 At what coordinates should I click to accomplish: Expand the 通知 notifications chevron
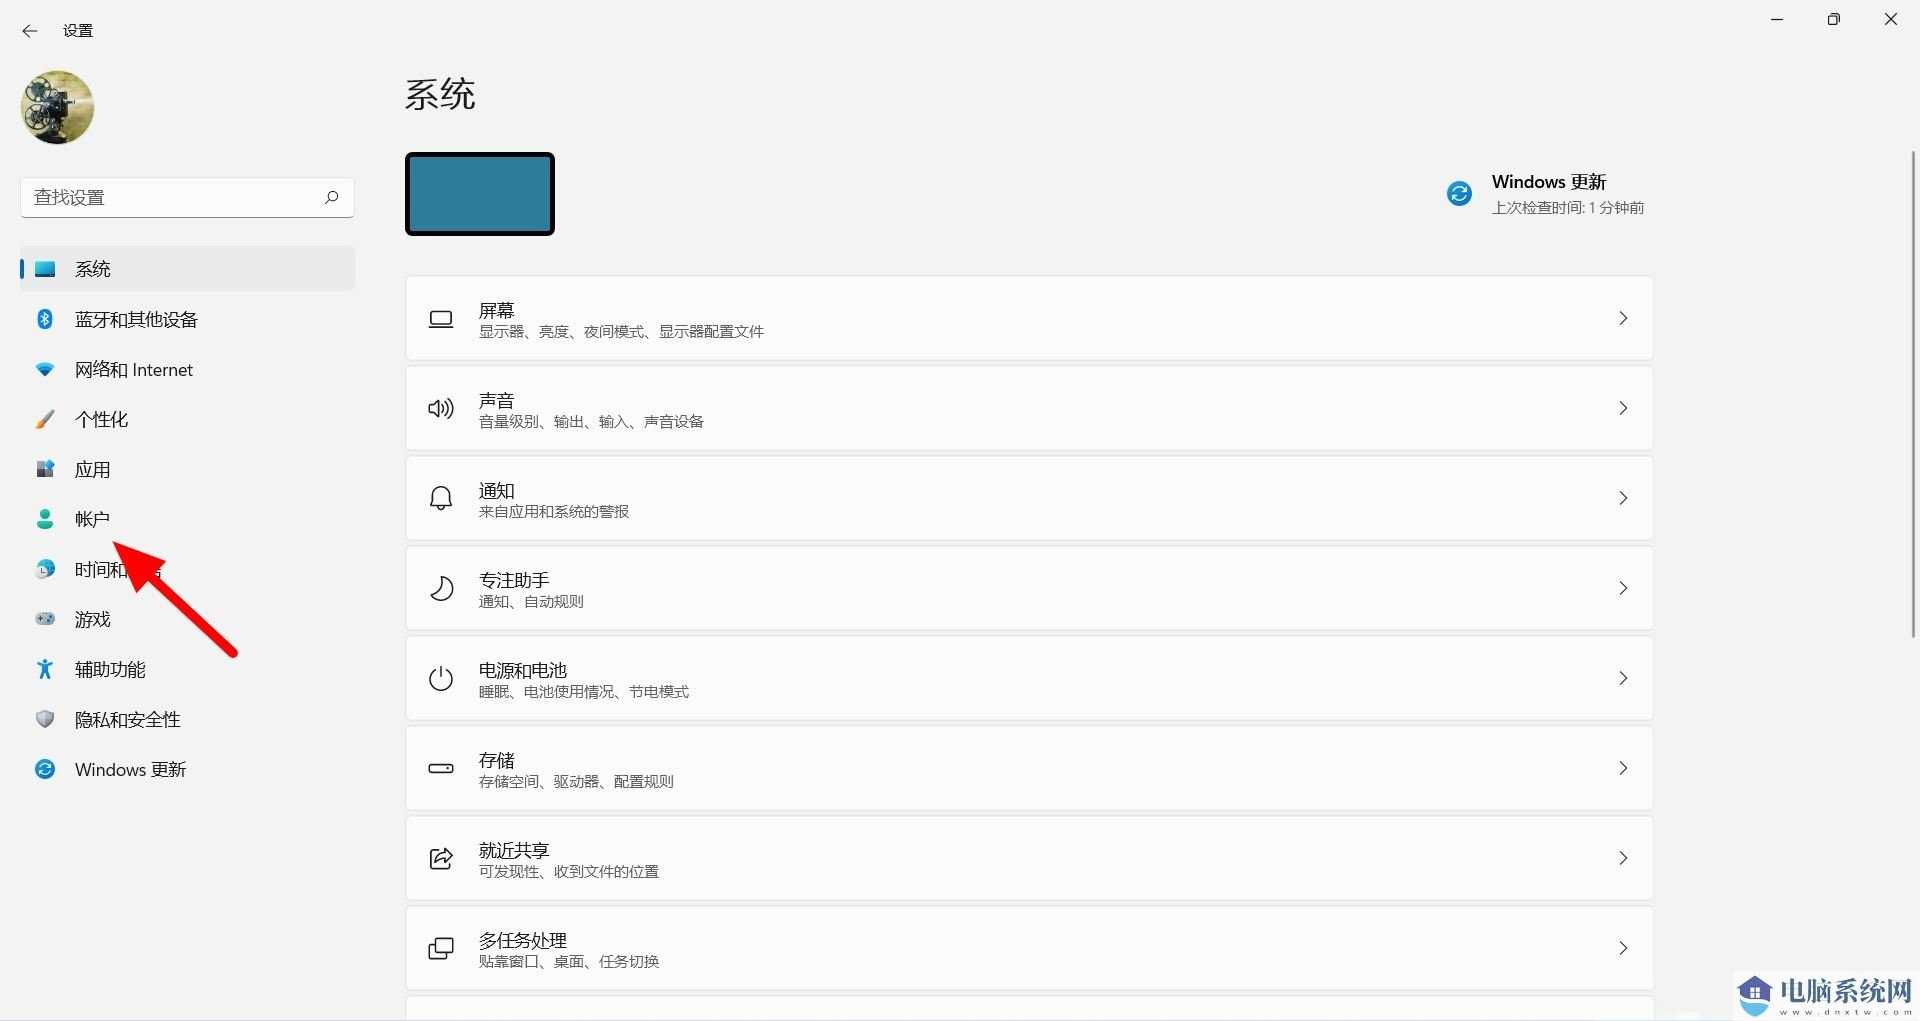pyautogui.click(x=1622, y=498)
